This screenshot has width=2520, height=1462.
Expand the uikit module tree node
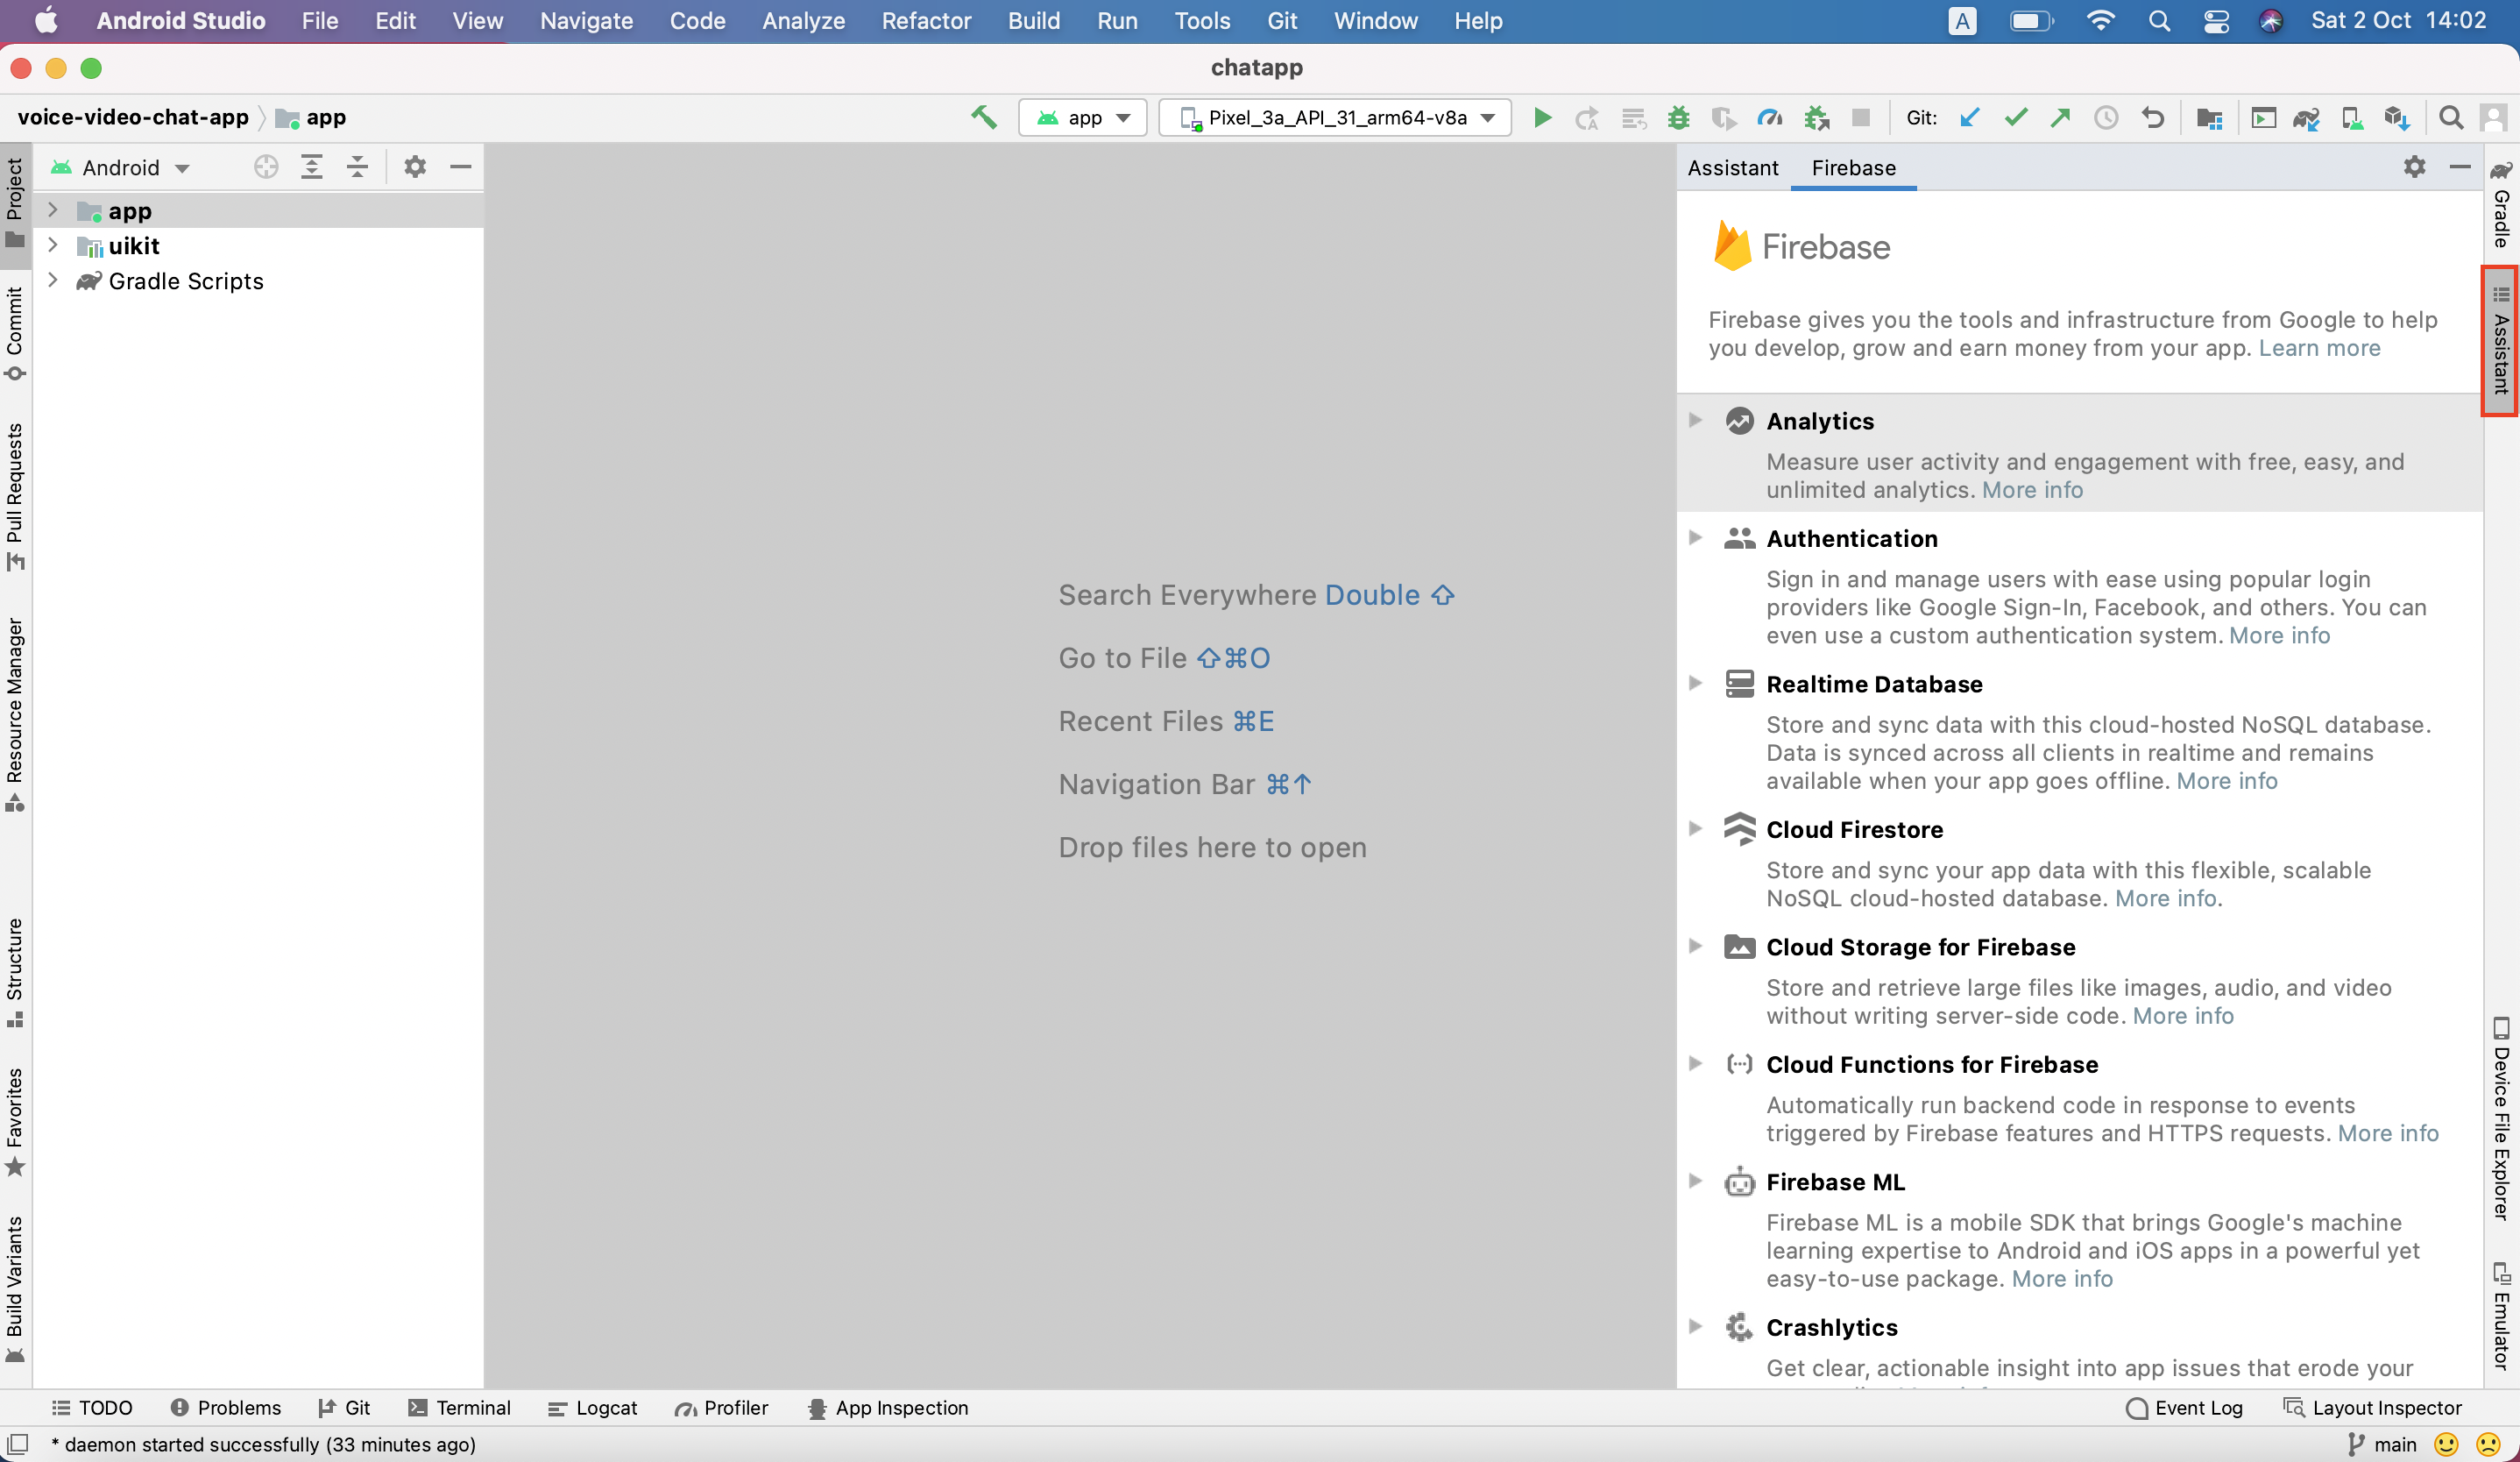(x=53, y=245)
